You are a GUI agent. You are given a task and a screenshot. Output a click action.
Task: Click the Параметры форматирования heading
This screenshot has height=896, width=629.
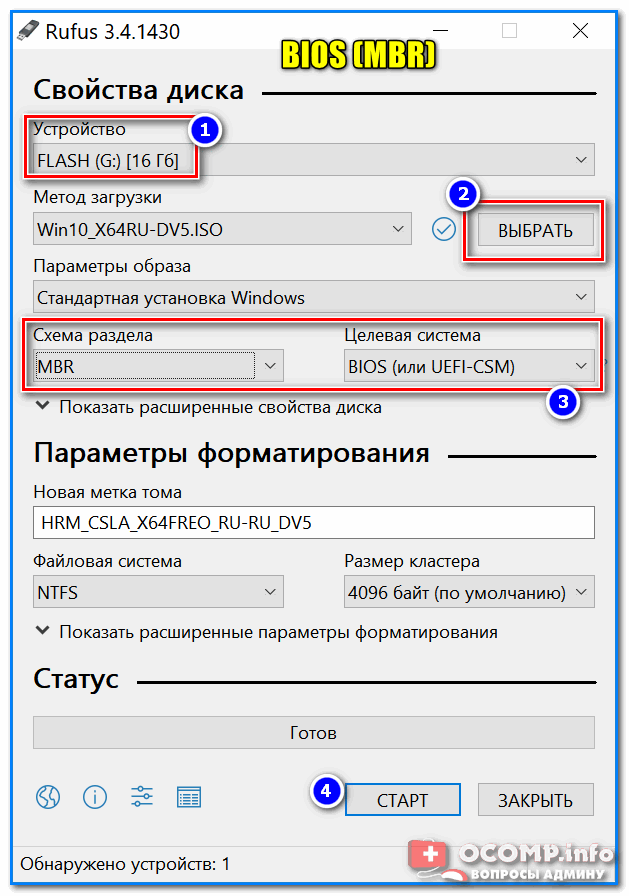(x=231, y=453)
